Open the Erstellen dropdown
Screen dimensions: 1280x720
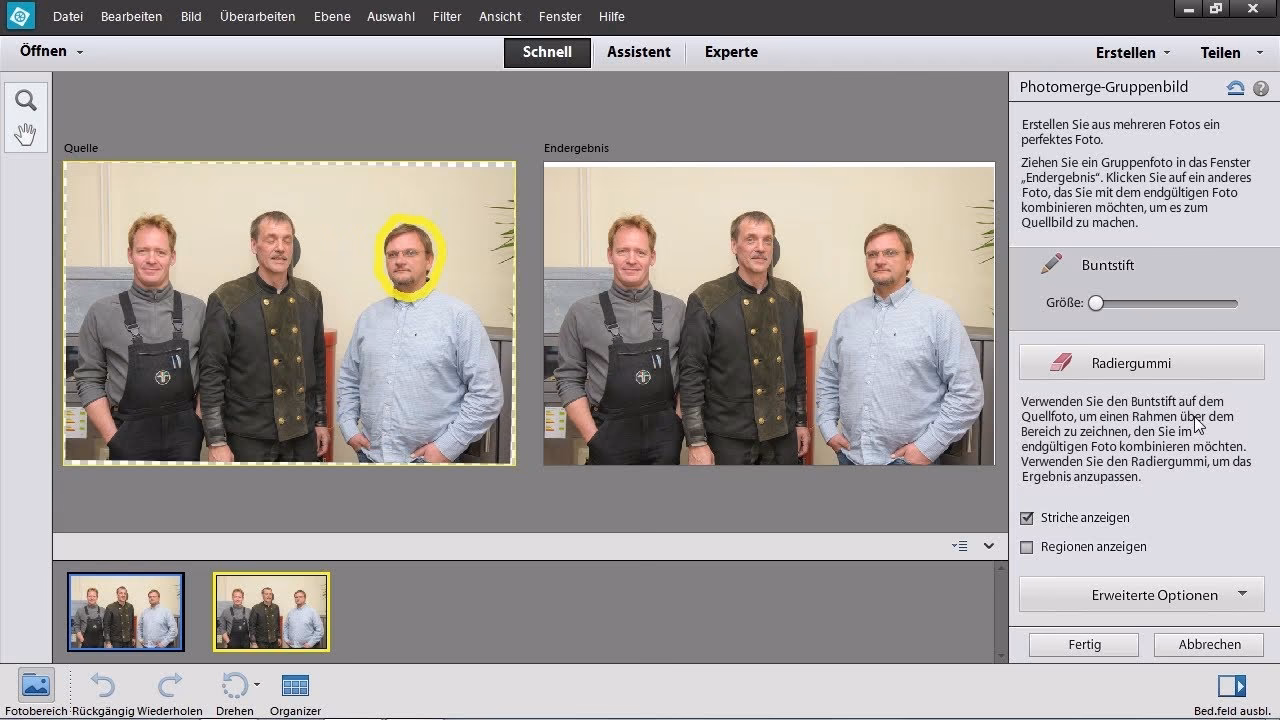point(1132,53)
